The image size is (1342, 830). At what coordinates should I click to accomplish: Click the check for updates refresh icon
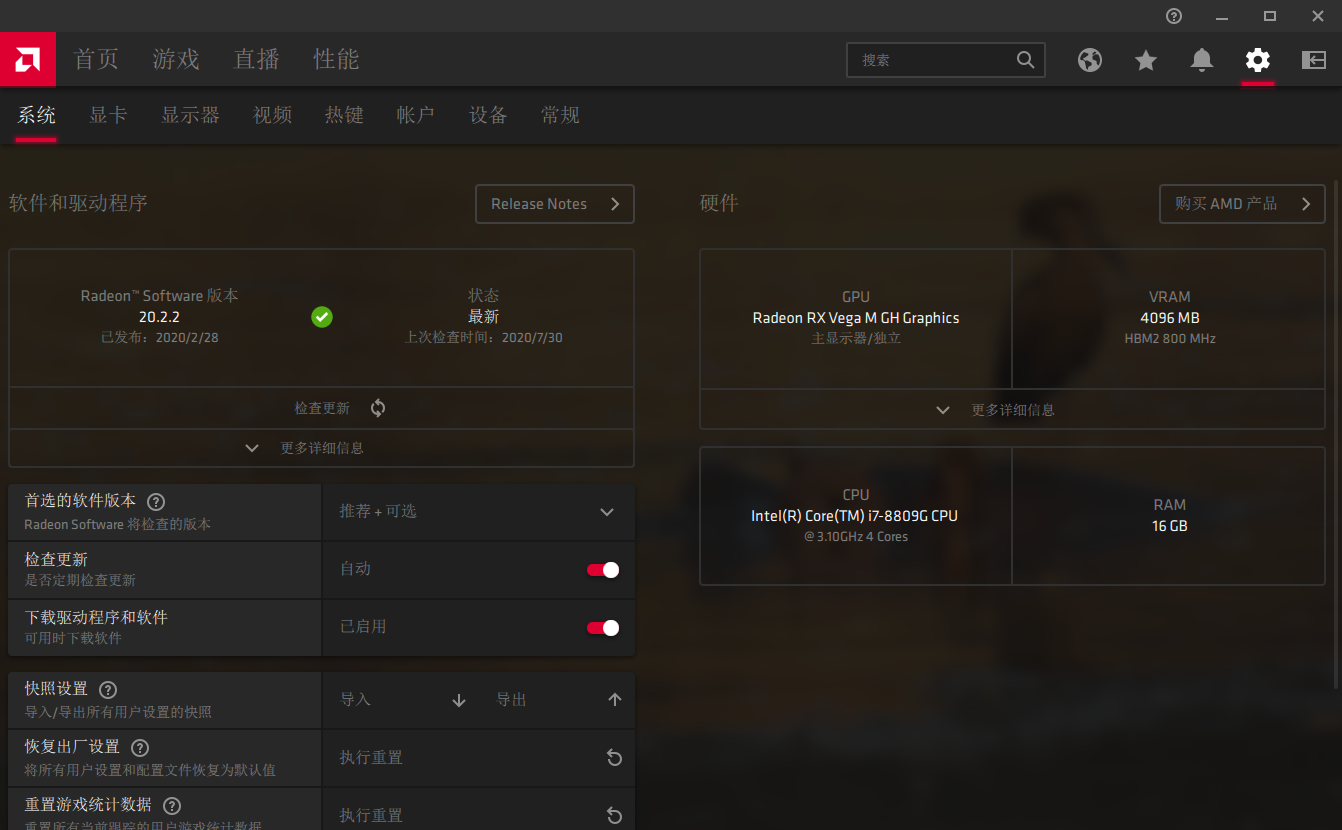click(378, 408)
